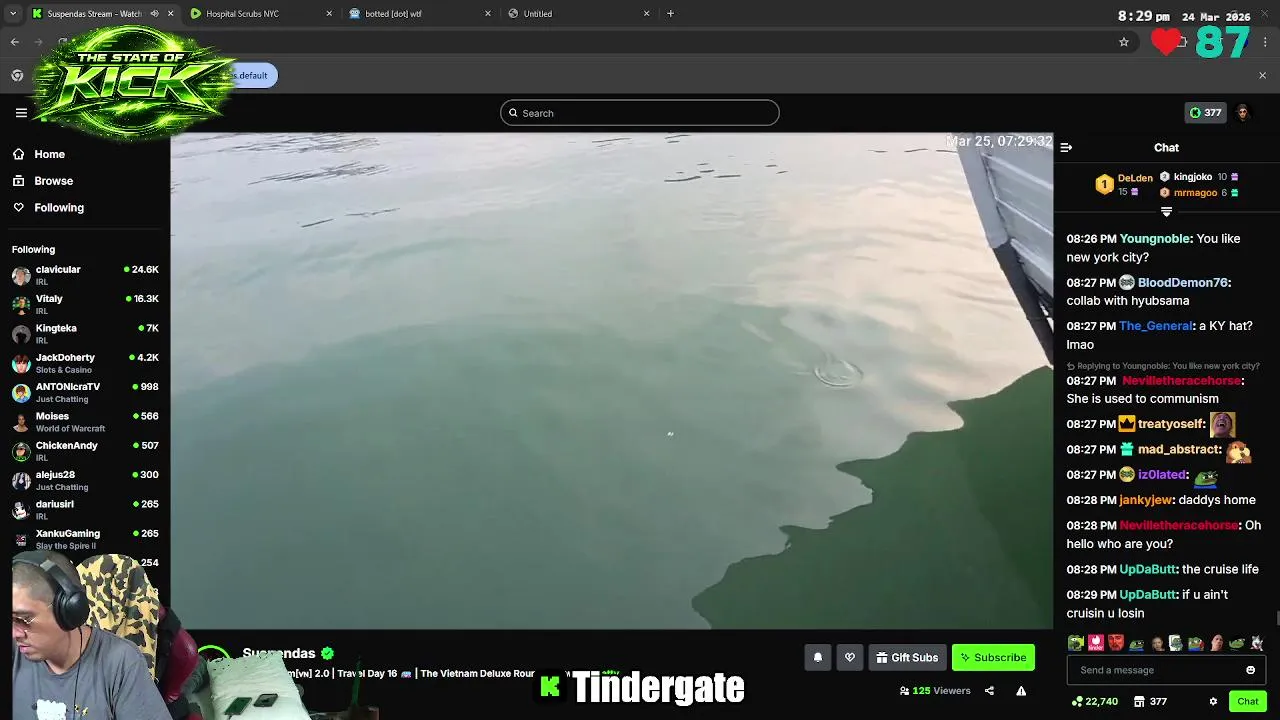Image resolution: width=1280 pixels, height=720 pixels.
Task: Click the Kick search field
Action: (640, 113)
